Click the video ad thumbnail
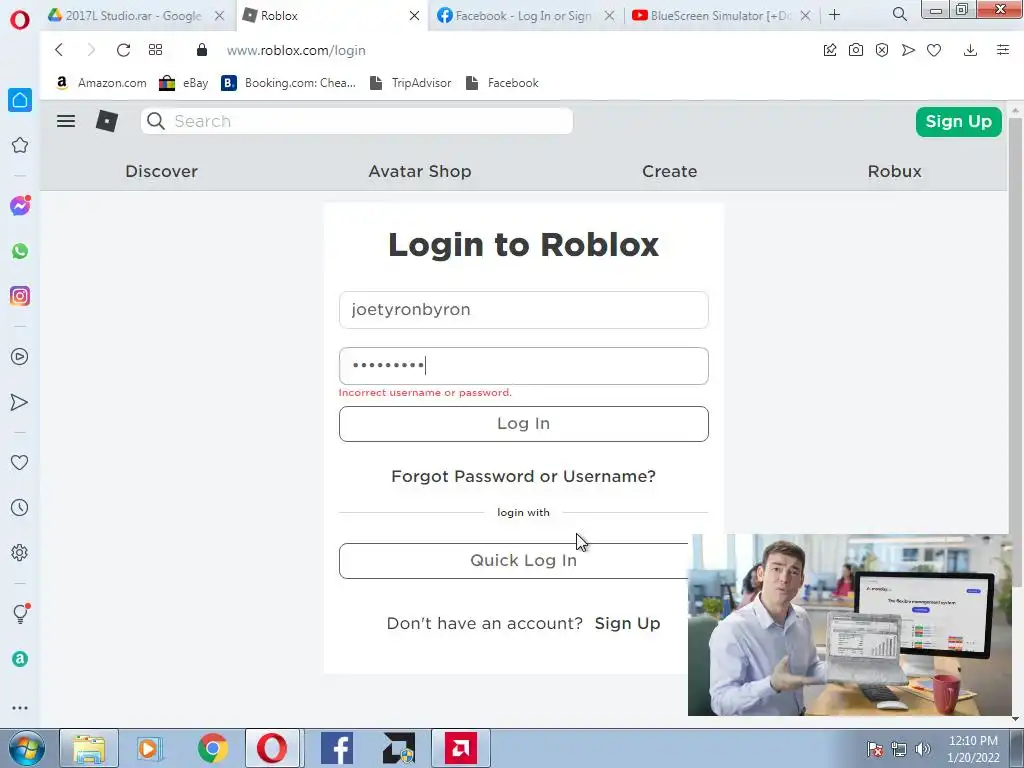1024x768 pixels. click(x=850, y=625)
